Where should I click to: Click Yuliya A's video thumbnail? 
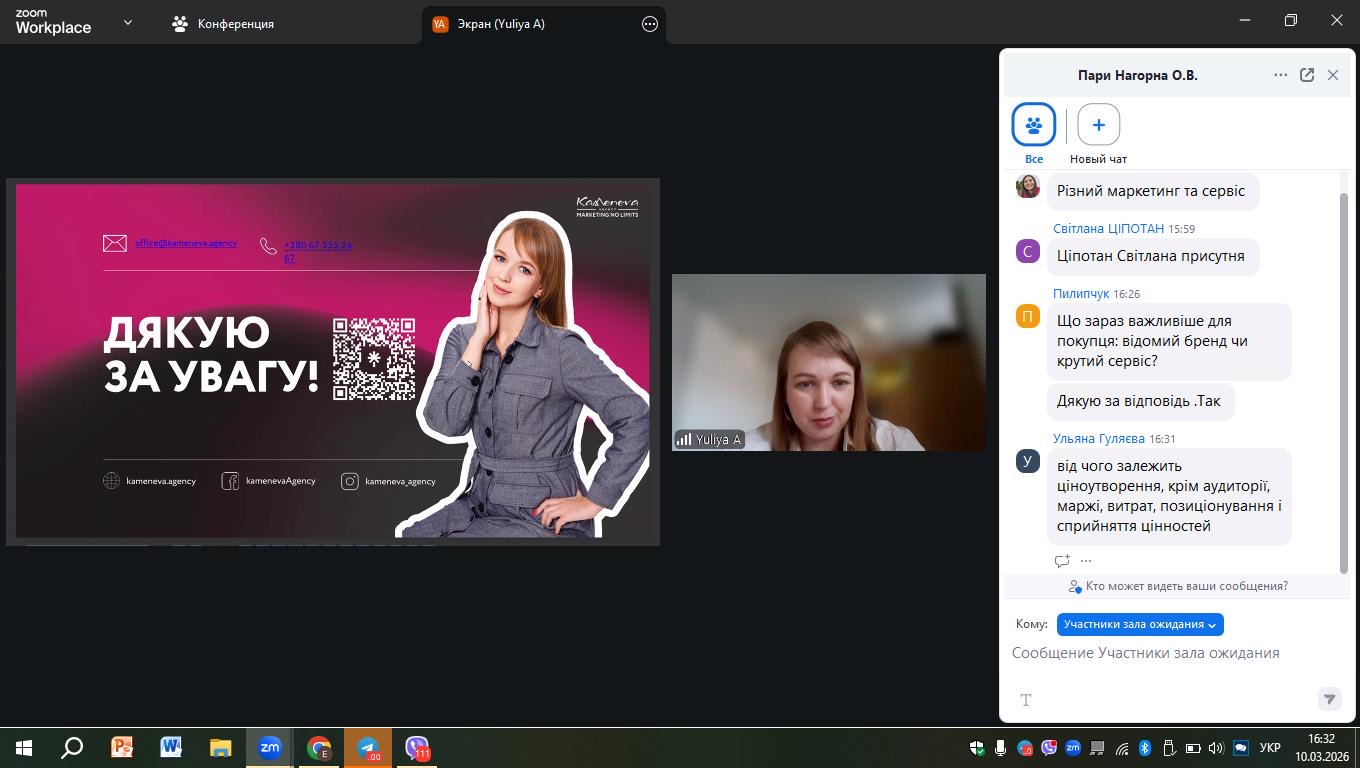click(x=828, y=362)
